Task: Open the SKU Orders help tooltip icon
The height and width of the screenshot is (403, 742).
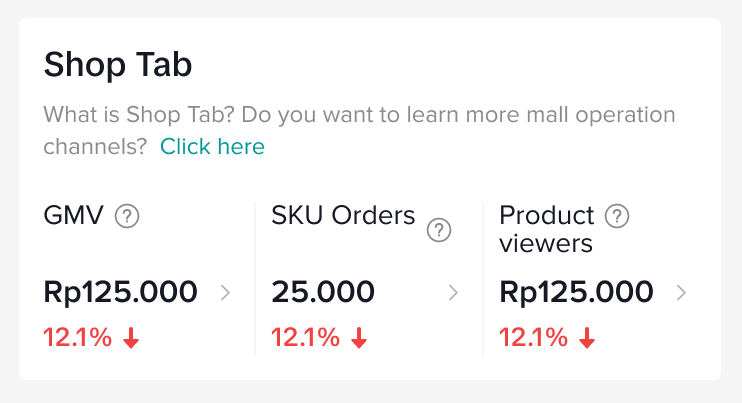Action: point(439,231)
